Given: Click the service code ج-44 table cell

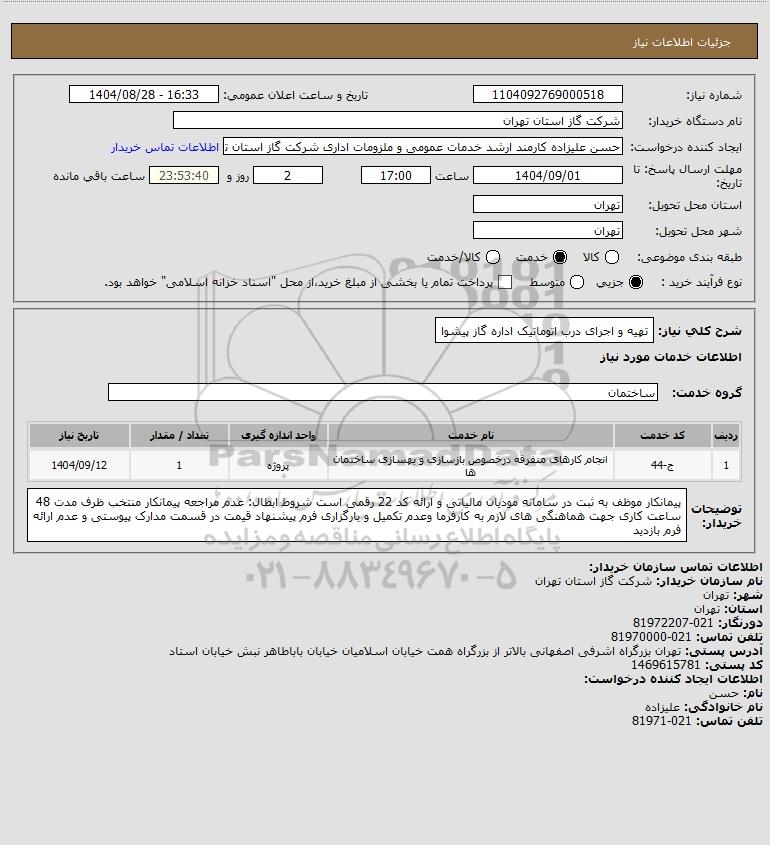Looking at the screenshot, I should 662,465.
